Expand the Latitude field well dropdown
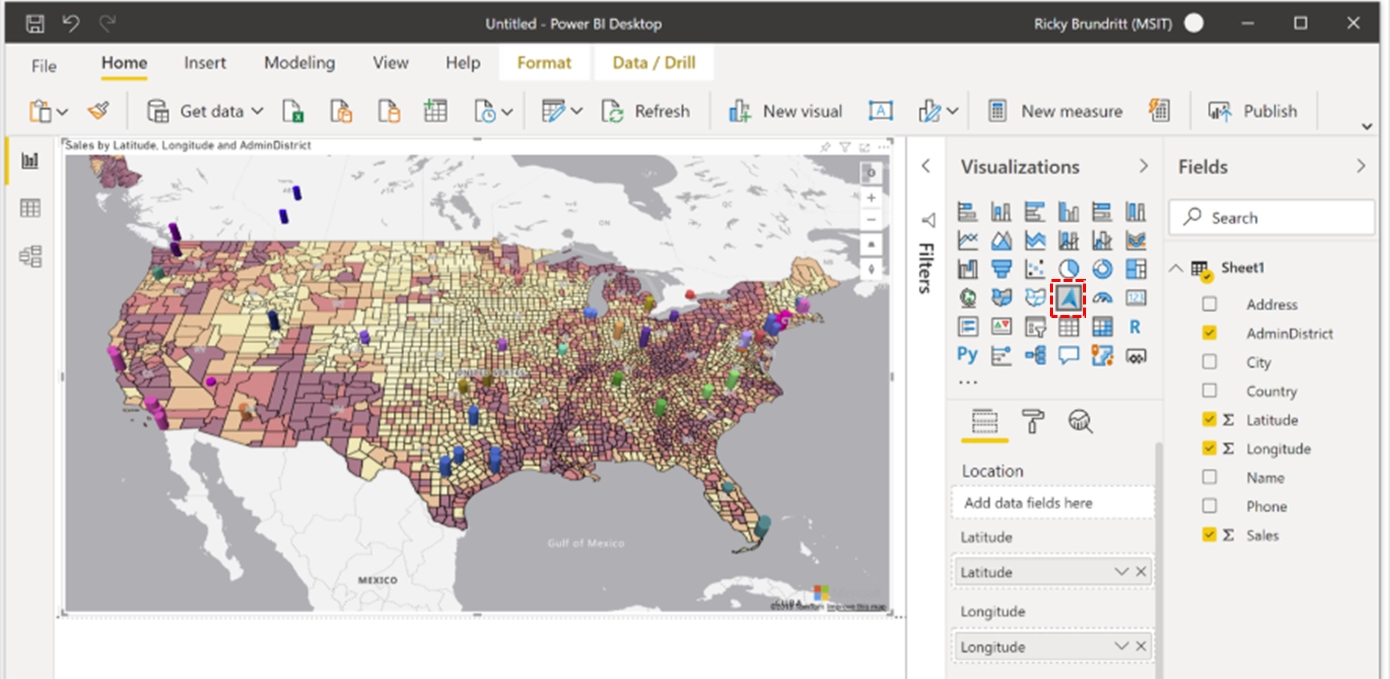 1122,572
